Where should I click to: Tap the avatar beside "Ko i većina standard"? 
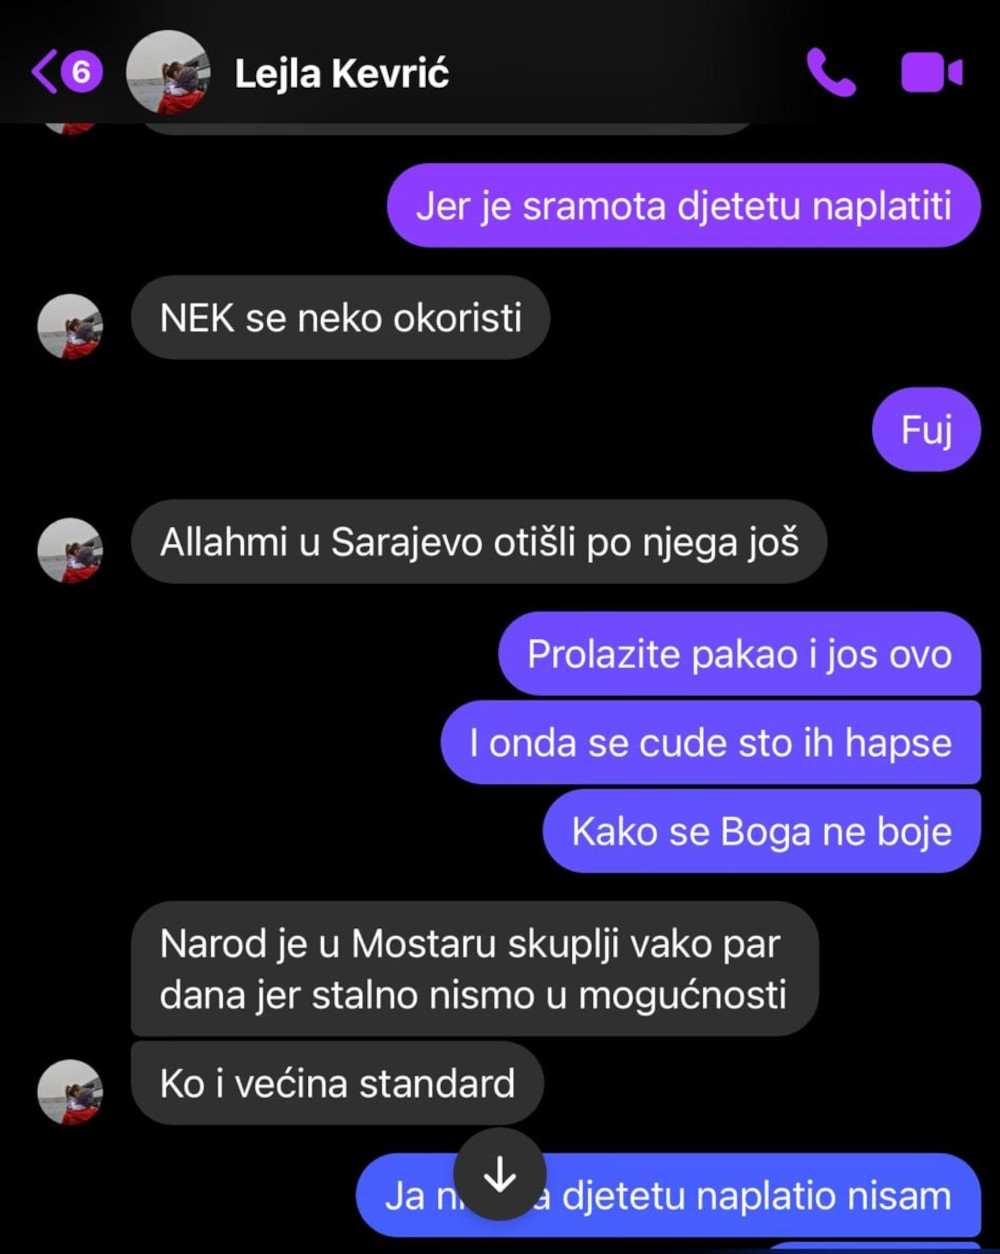click(x=70, y=1092)
